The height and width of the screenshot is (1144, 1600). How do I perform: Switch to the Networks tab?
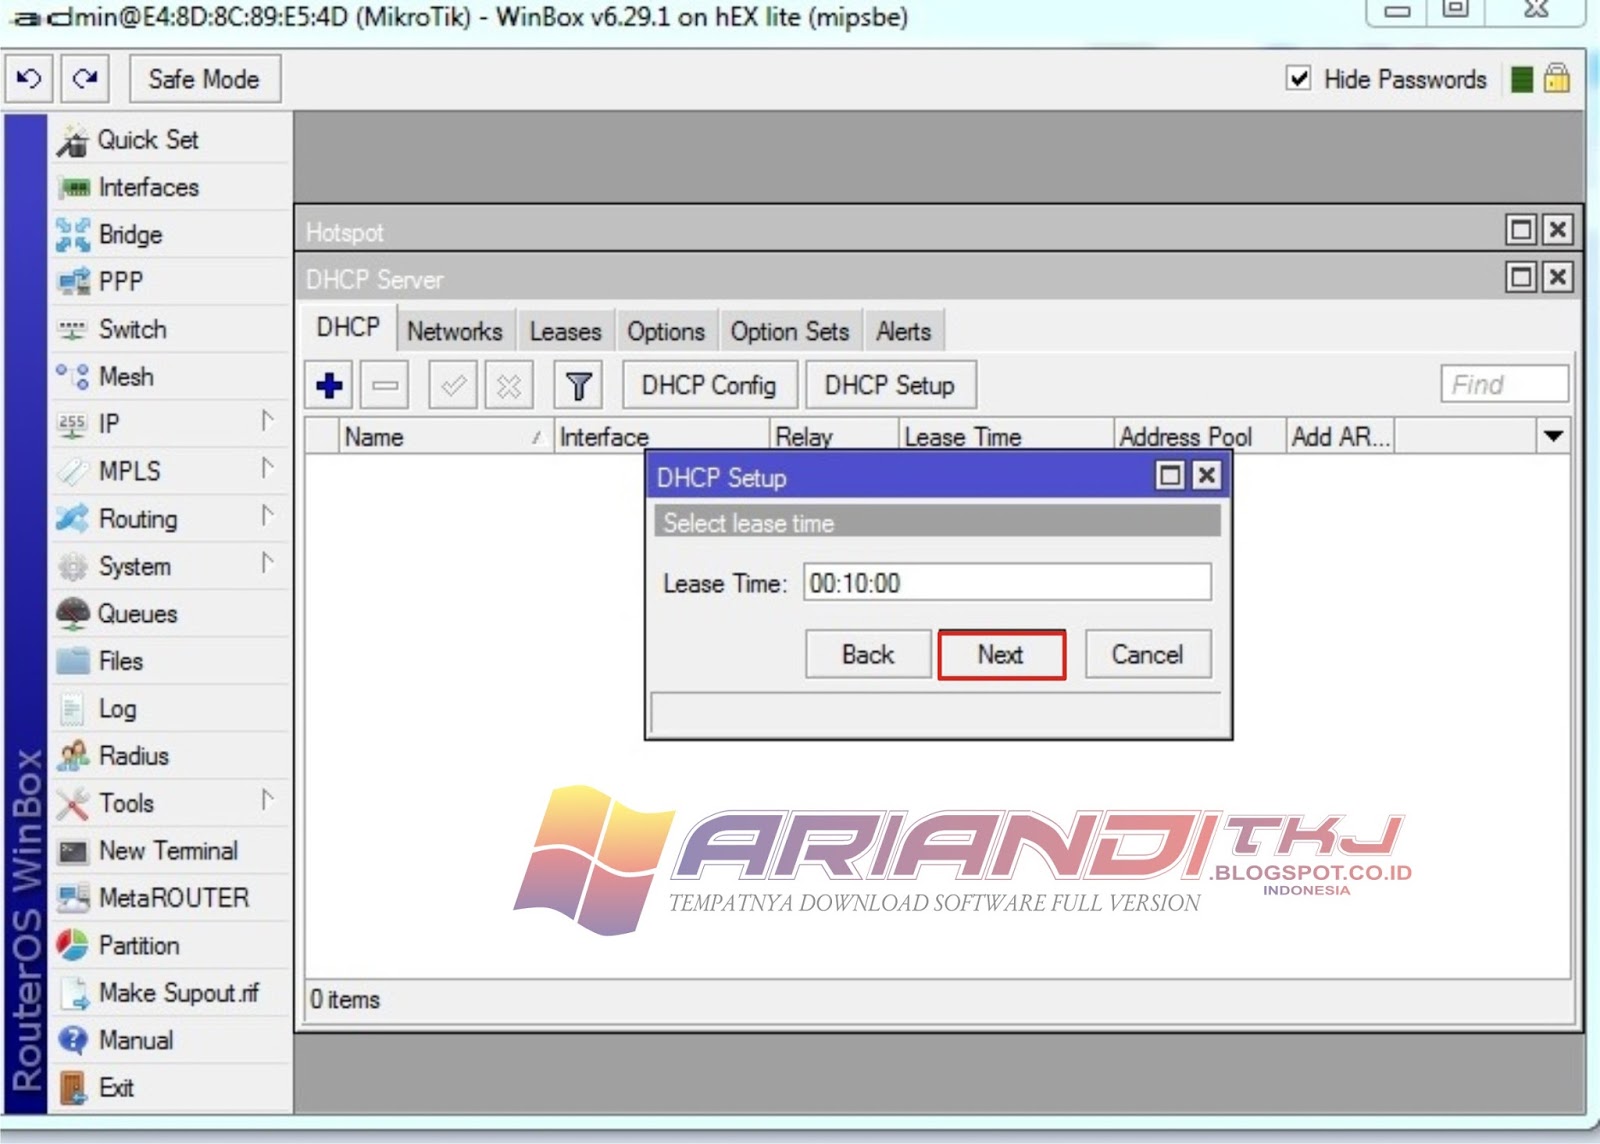pos(455,331)
